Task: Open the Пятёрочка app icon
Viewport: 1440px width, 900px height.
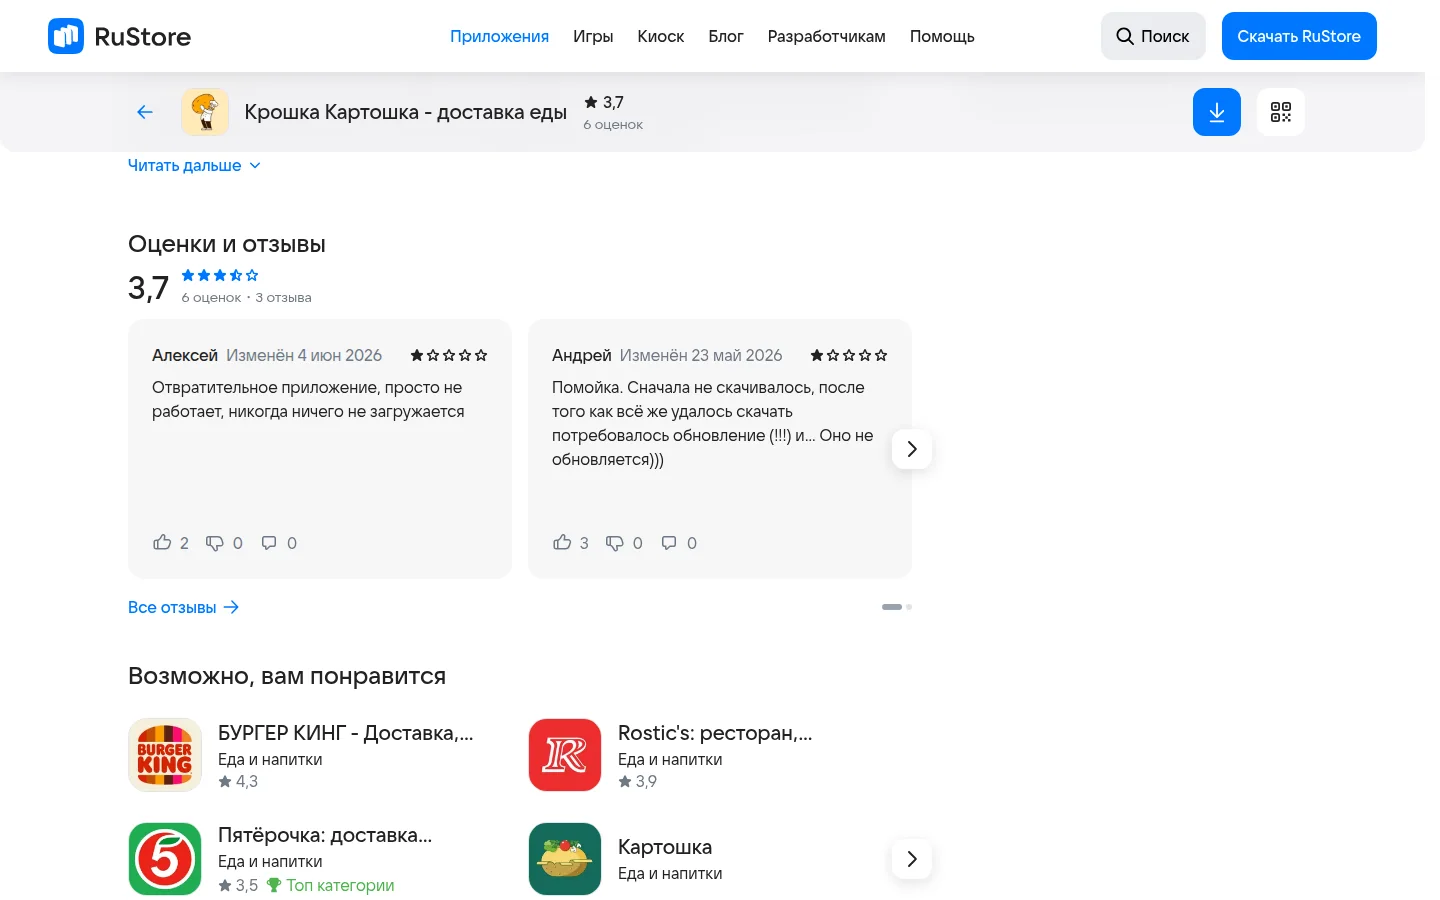Action: pos(165,859)
